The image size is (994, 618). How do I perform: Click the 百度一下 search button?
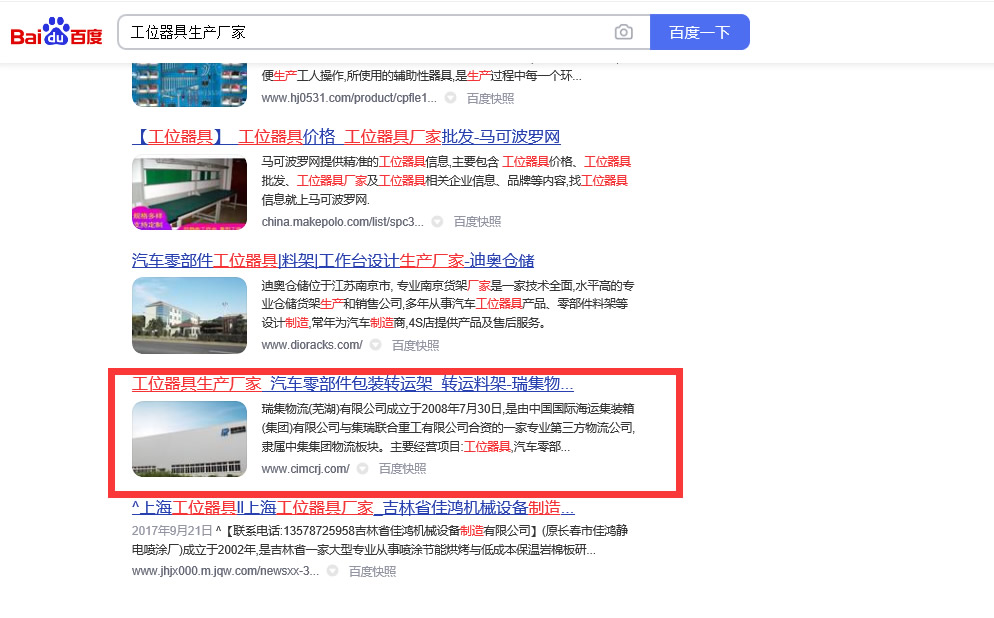pos(699,32)
